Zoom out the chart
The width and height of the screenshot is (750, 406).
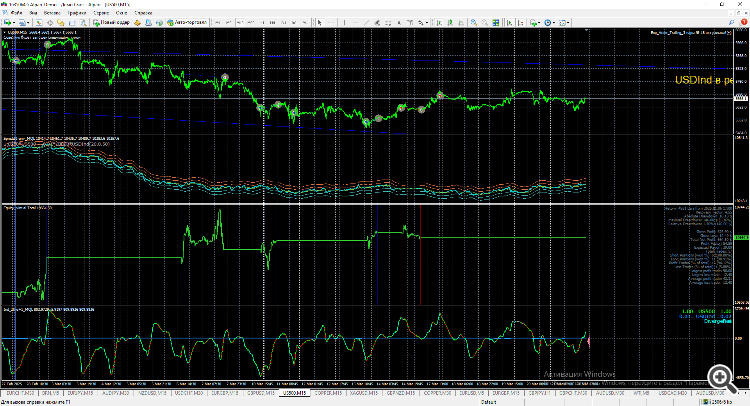tap(485, 22)
